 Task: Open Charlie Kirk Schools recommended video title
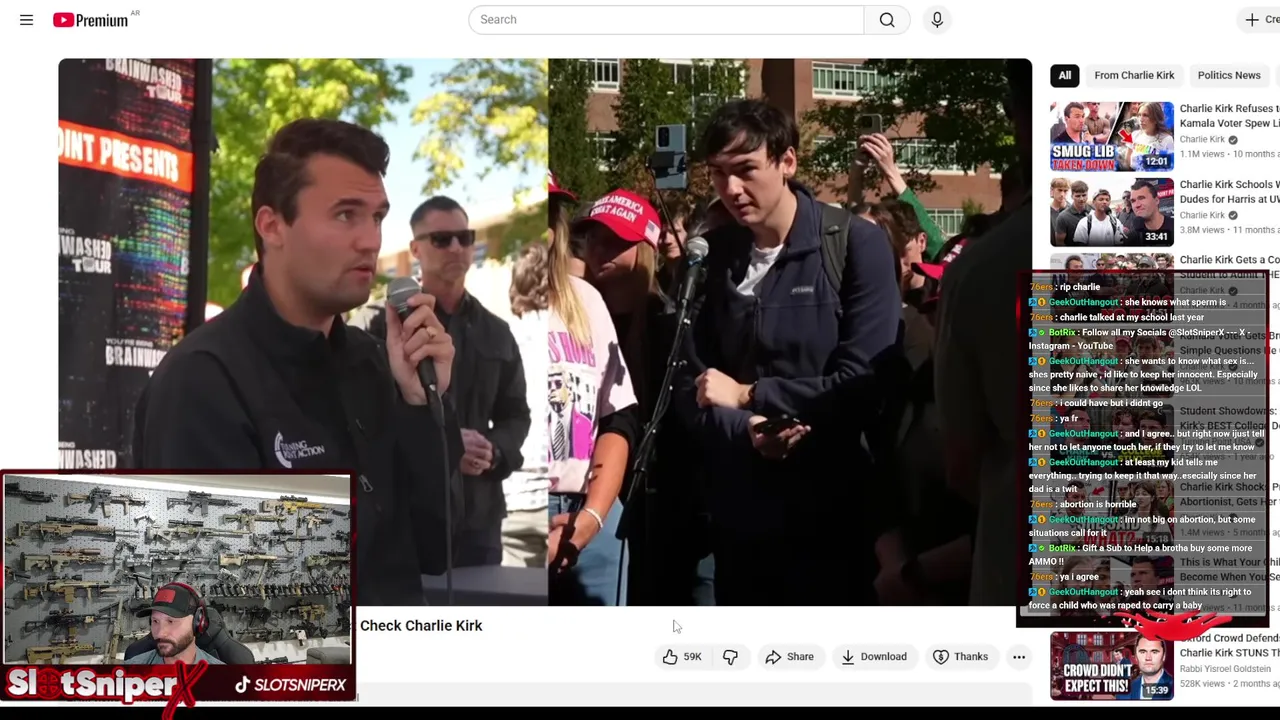point(1229,192)
